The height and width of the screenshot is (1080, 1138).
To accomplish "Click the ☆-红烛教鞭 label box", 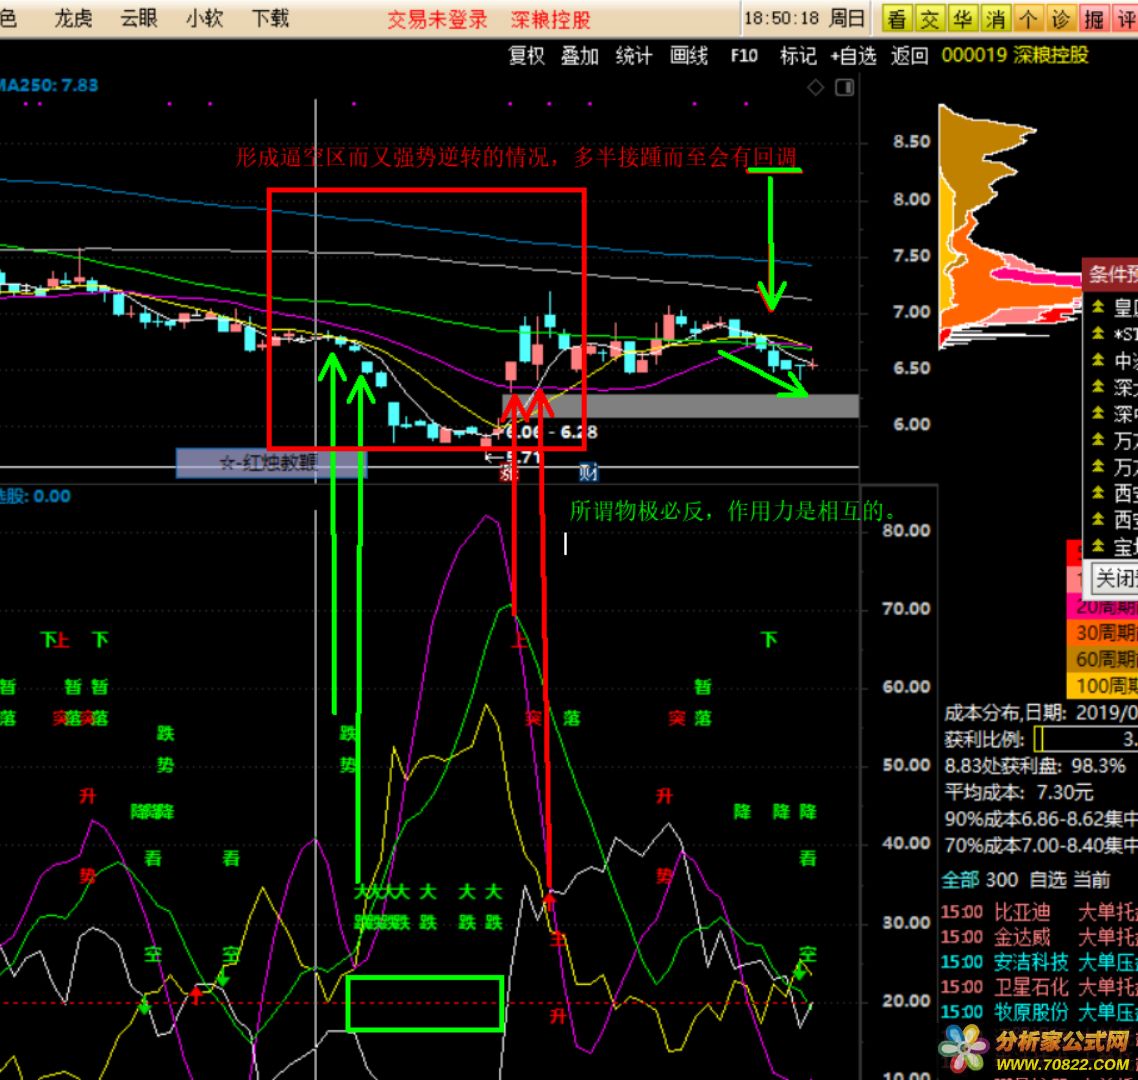I will click(x=271, y=463).
